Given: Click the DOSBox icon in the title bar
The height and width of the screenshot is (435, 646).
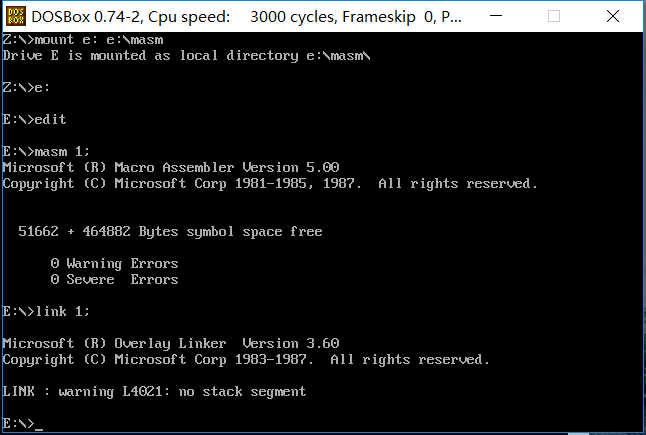Looking at the screenshot, I should pyautogui.click(x=15, y=17).
